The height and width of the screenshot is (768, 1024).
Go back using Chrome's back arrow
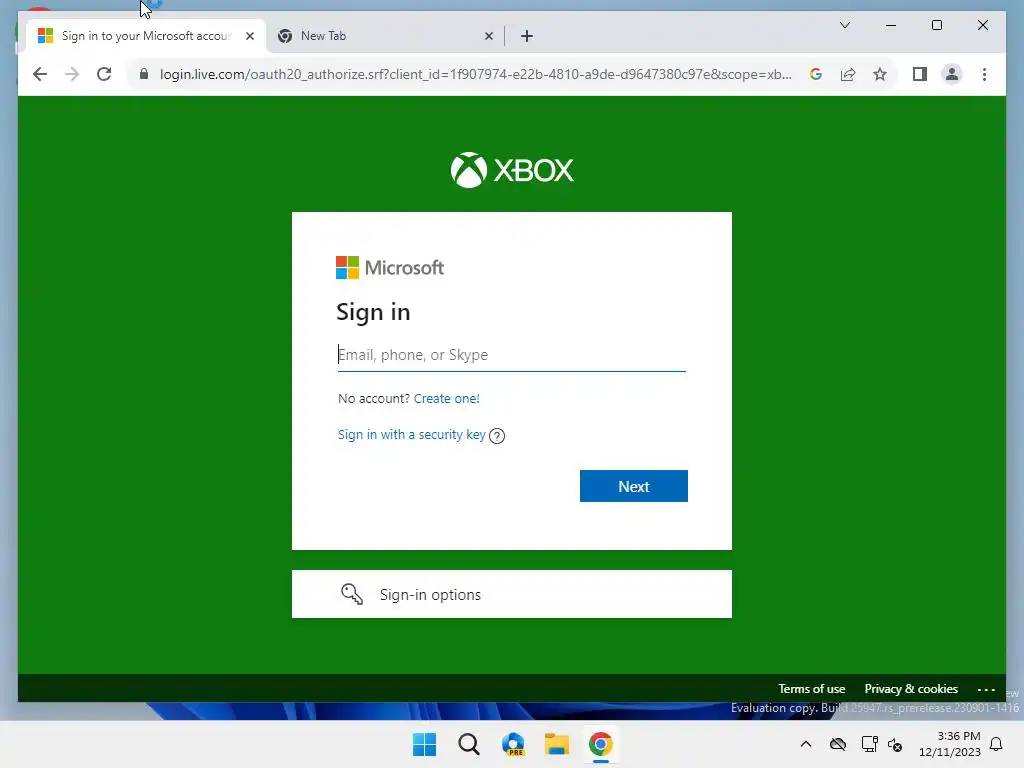point(40,74)
